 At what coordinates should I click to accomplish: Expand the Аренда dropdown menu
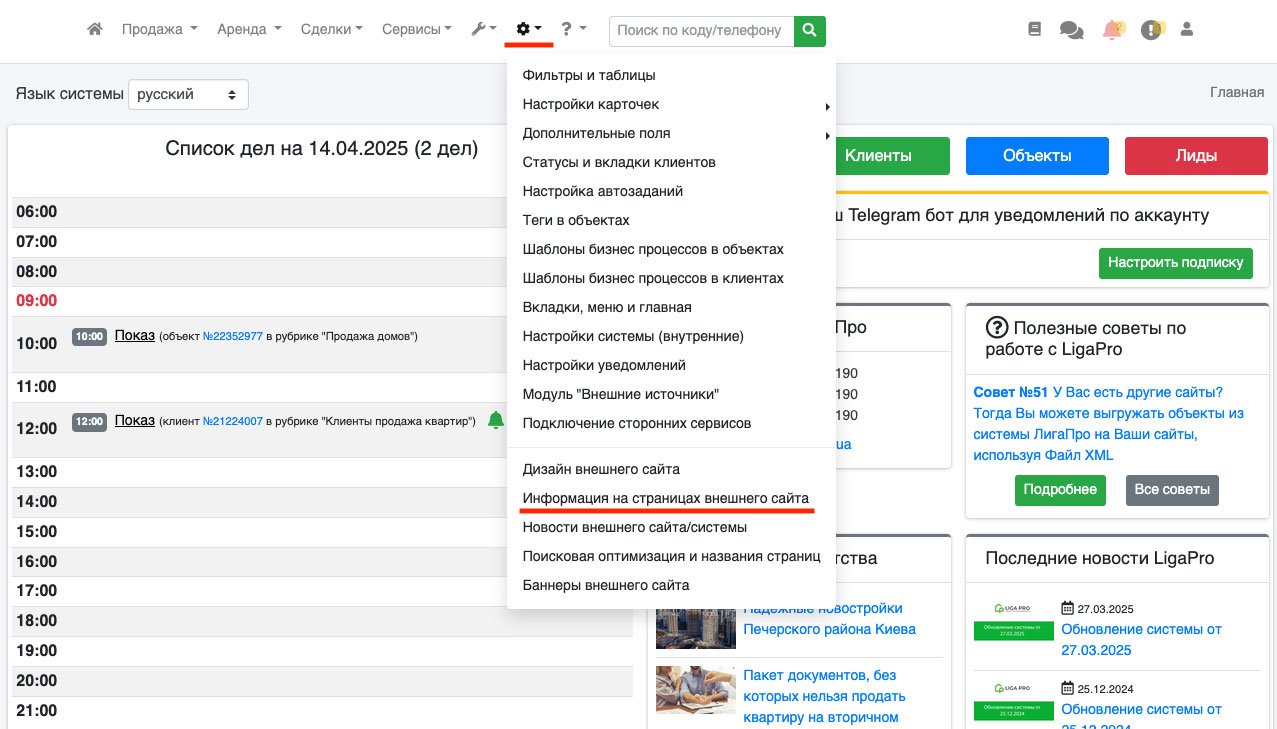[249, 30]
